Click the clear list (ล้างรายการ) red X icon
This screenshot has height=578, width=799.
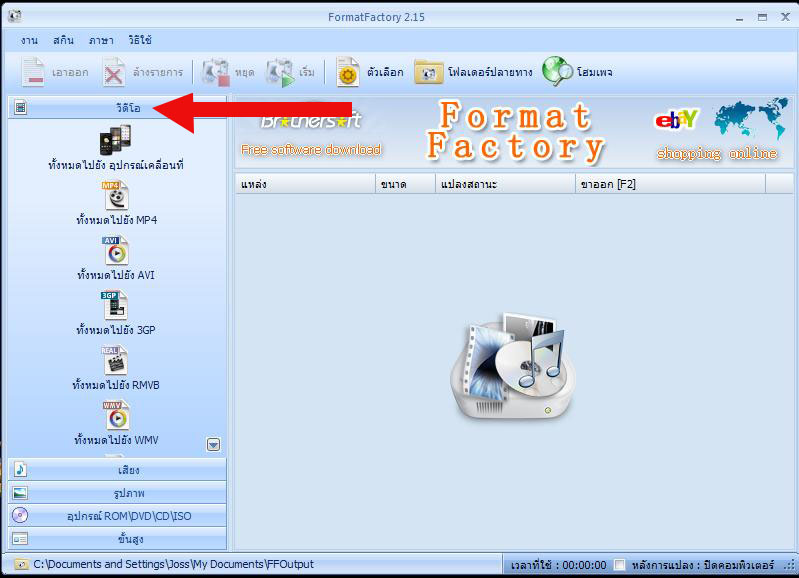(x=113, y=72)
